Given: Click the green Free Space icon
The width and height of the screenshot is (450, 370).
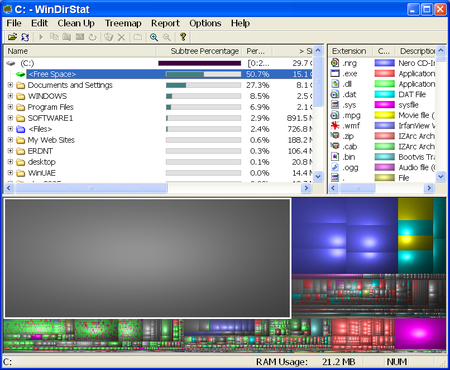Looking at the screenshot, I should [x=21, y=74].
